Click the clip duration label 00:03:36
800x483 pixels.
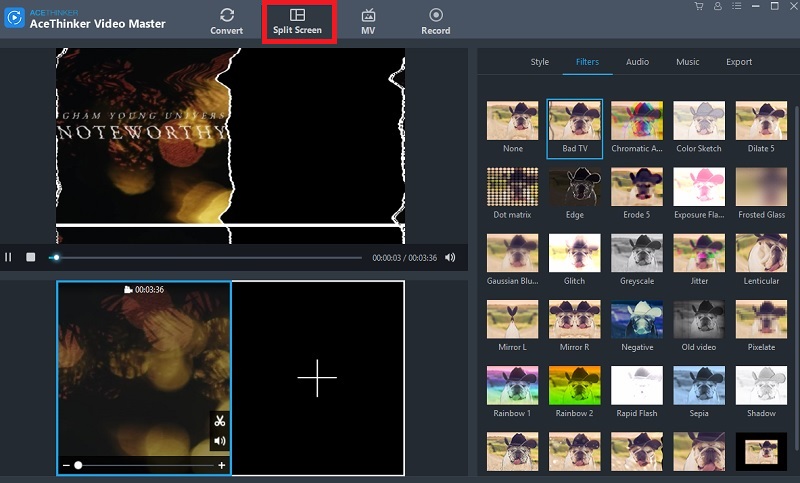(144, 289)
